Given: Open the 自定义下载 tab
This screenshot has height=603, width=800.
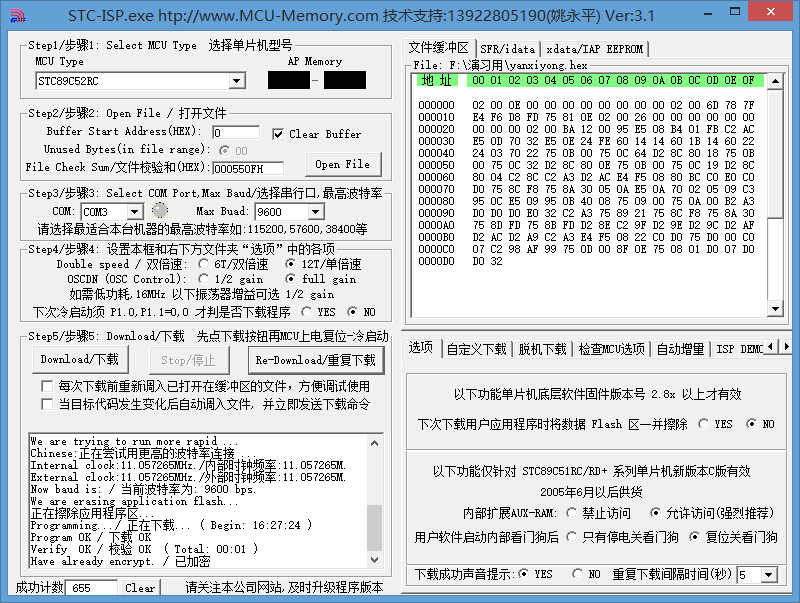Looking at the screenshot, I should pos(477,349).
